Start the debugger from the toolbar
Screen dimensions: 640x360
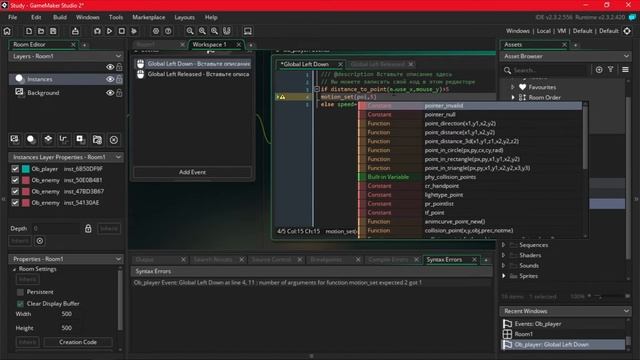(97, 31)
